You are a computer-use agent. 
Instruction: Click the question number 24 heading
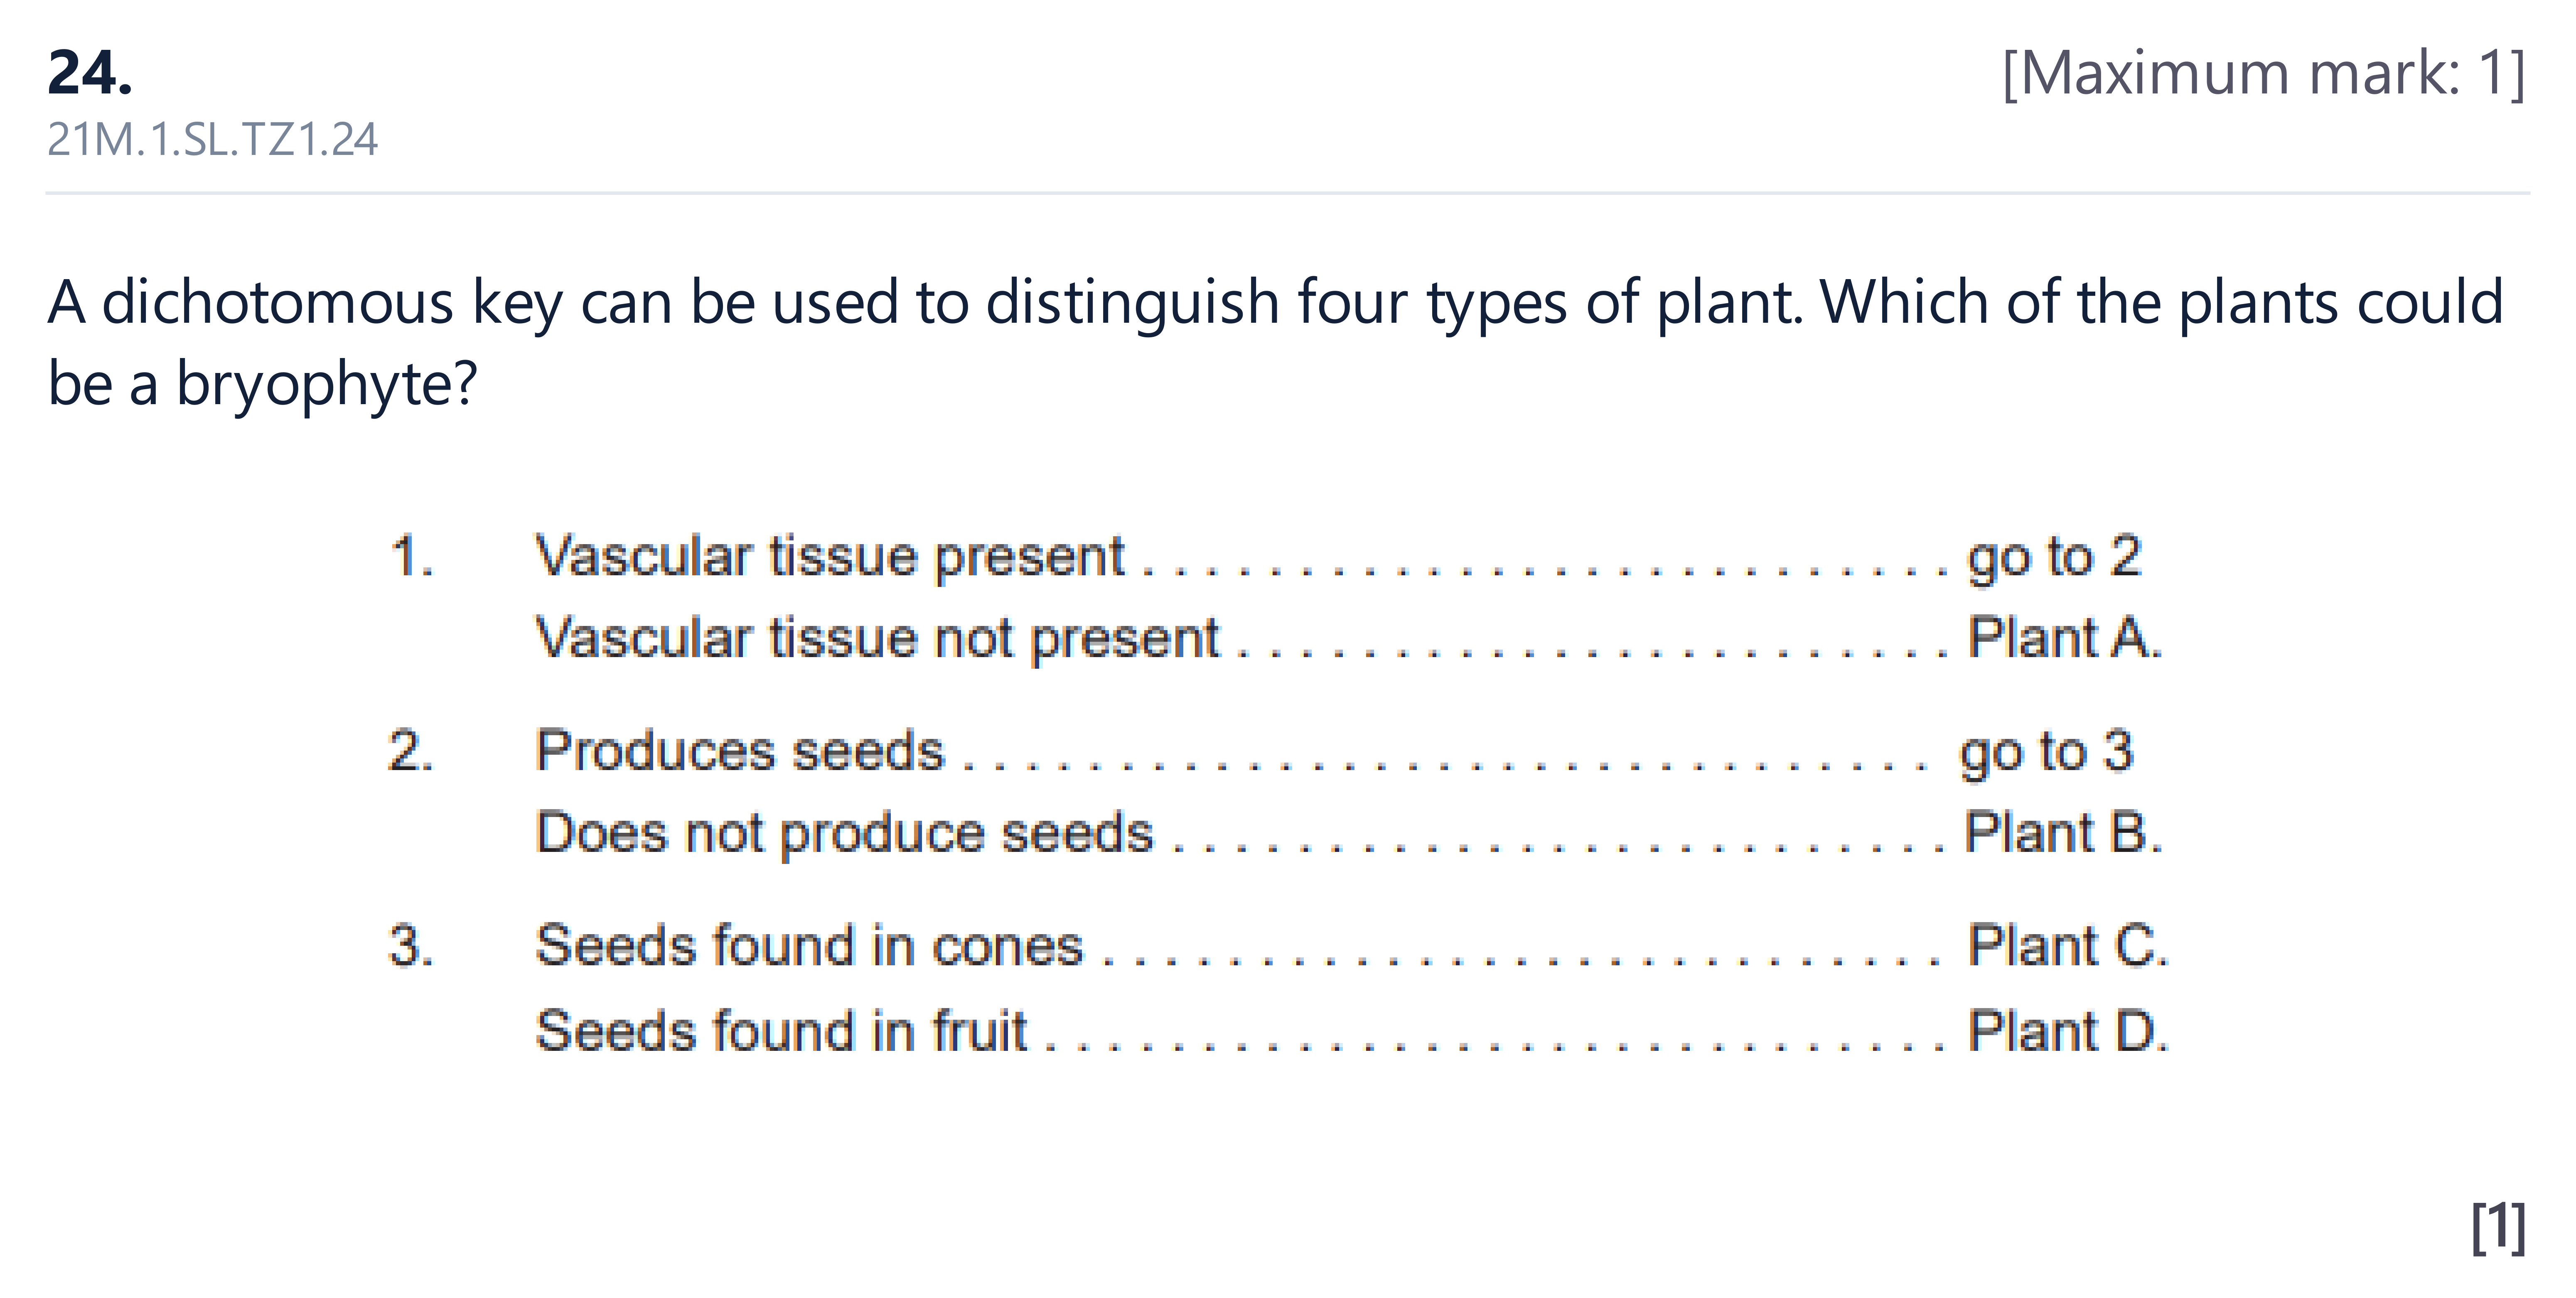click(90, 73)
